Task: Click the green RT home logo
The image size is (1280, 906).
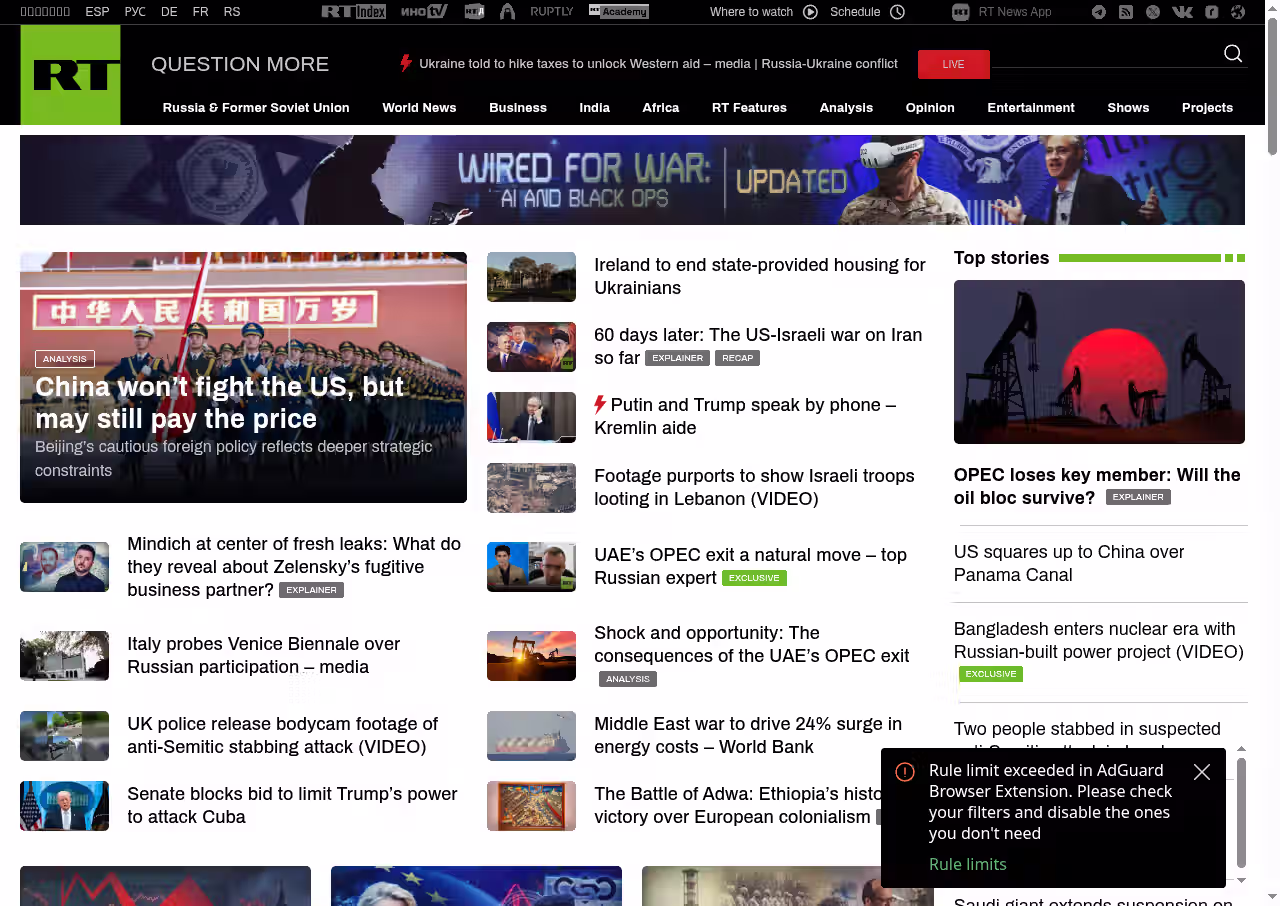Action: [70, 75]
